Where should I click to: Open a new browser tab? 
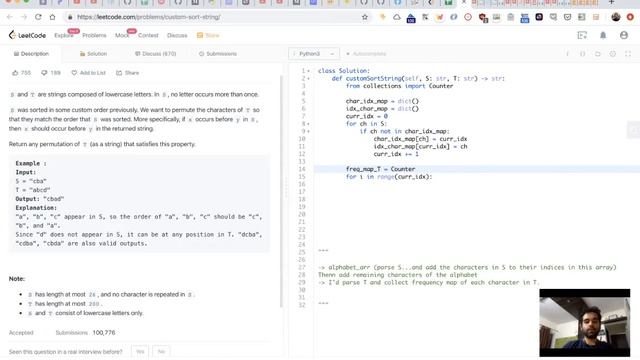click(611, 2)
